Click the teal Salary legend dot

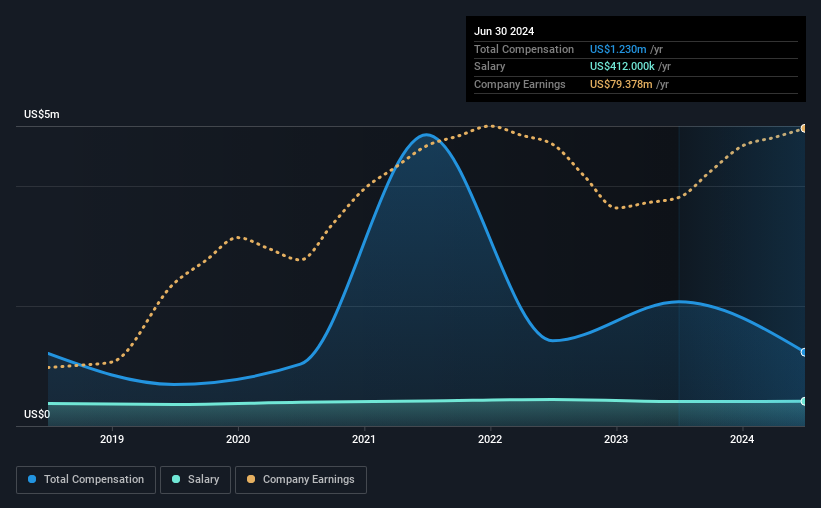tap(176, 479)
